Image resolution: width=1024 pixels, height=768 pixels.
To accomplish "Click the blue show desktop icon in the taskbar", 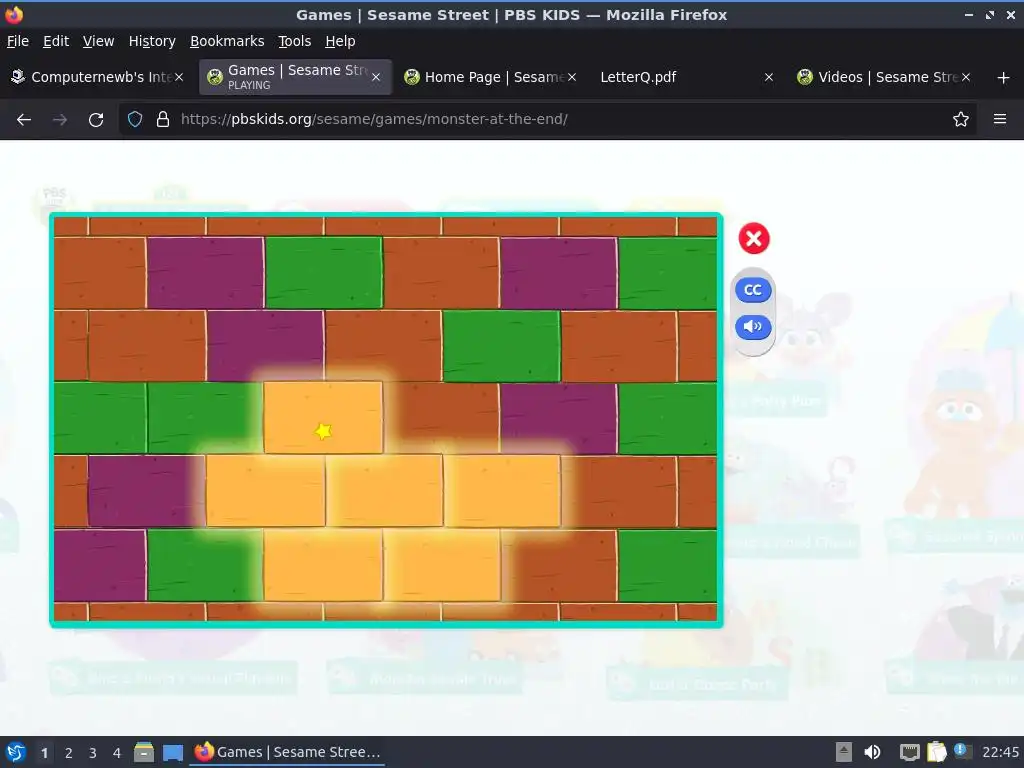I will [x=172, y=752].
